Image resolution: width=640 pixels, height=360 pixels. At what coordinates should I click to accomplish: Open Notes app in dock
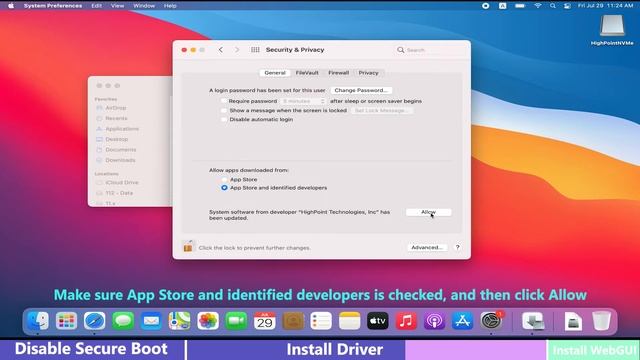(x=350, y=321)
